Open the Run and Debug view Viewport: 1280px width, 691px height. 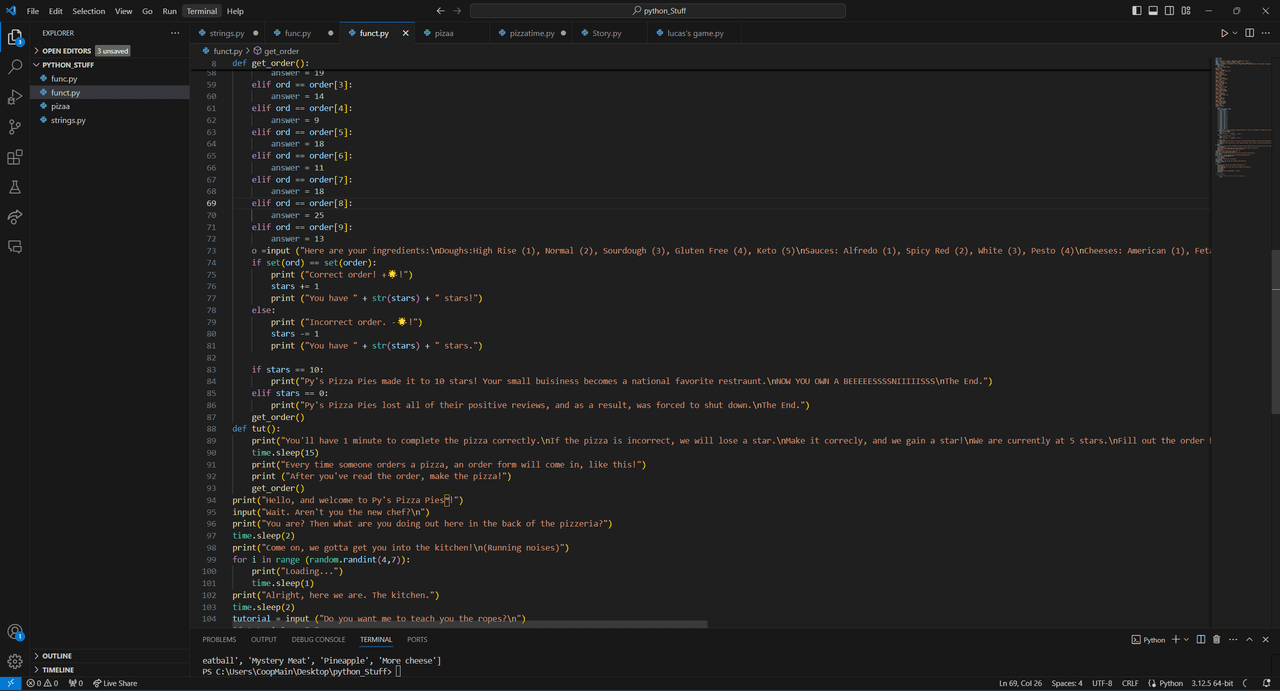(15, 97)
